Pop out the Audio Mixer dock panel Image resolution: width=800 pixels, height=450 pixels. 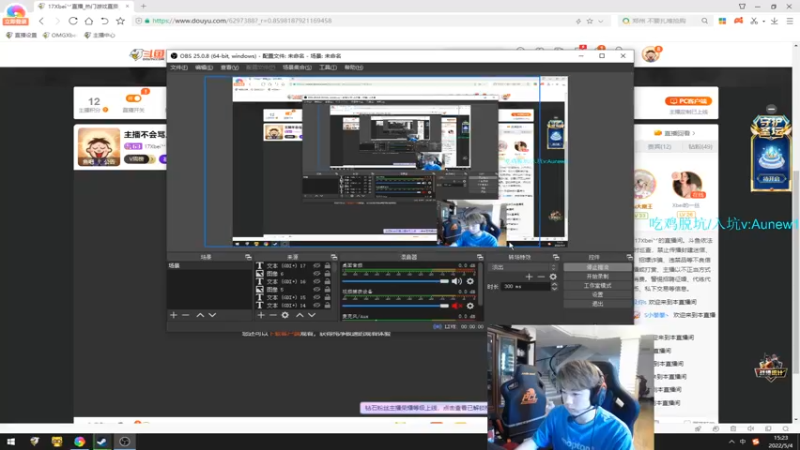click(x=480, y=257)
